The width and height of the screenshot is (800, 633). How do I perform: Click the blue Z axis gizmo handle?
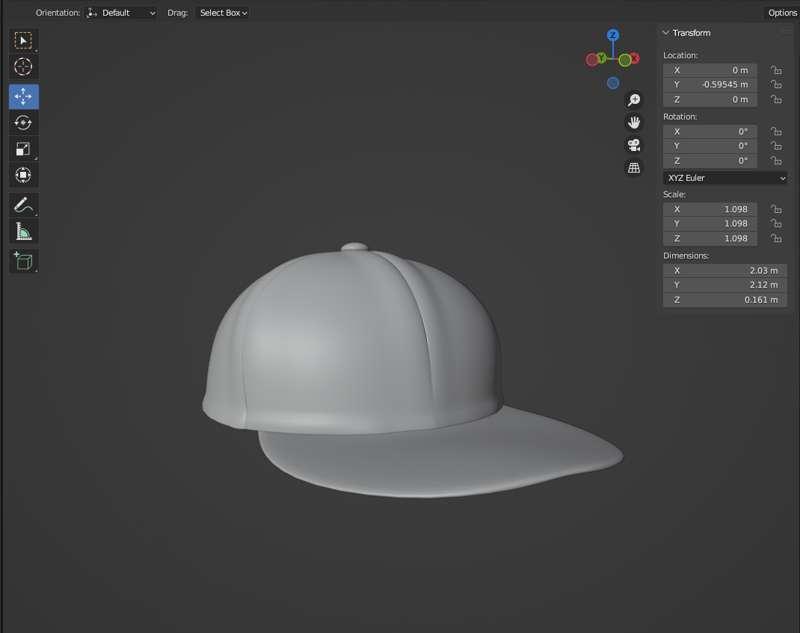pos(613,35)
